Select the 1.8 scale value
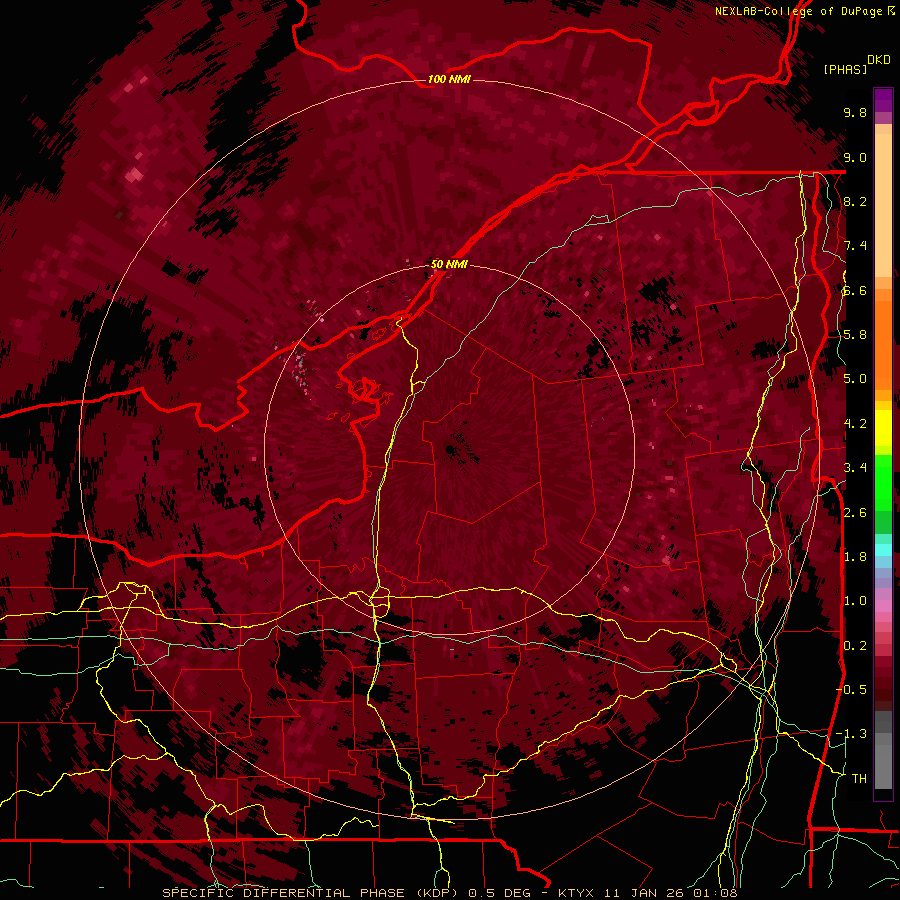This screenshot has width=900, height=900. (x=855, y=557)
